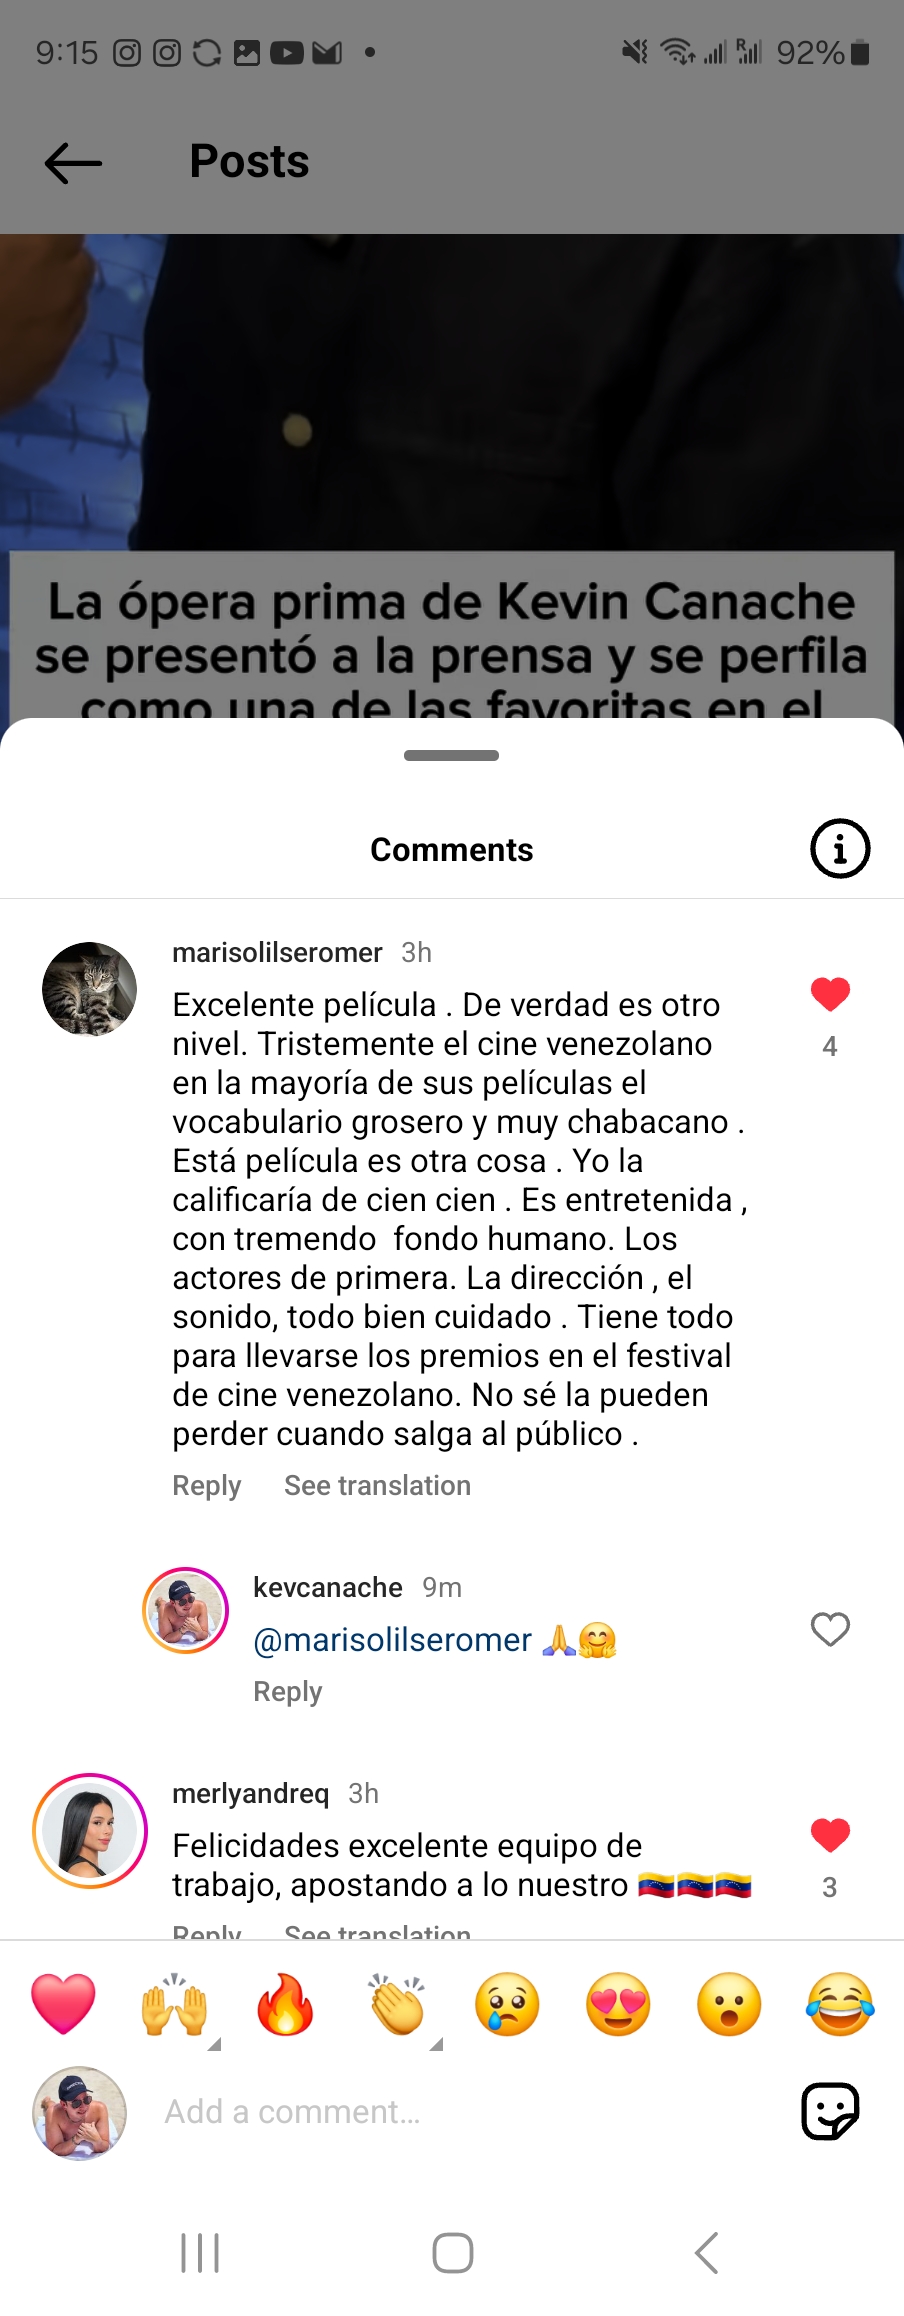Insert the fire emoji reaction
Image resolution: width=904 pixels, height=2316 pixels.
pos(286,2004)
